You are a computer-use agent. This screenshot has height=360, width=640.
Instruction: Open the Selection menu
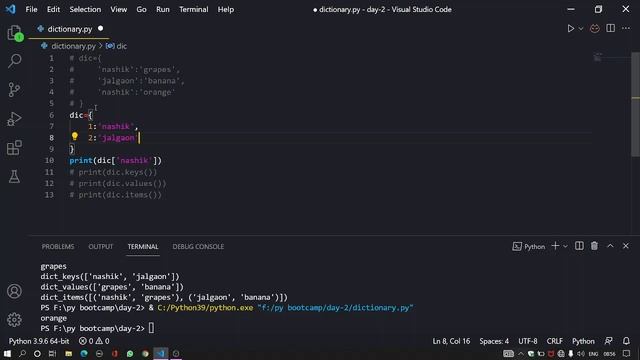tap(85, 9)
